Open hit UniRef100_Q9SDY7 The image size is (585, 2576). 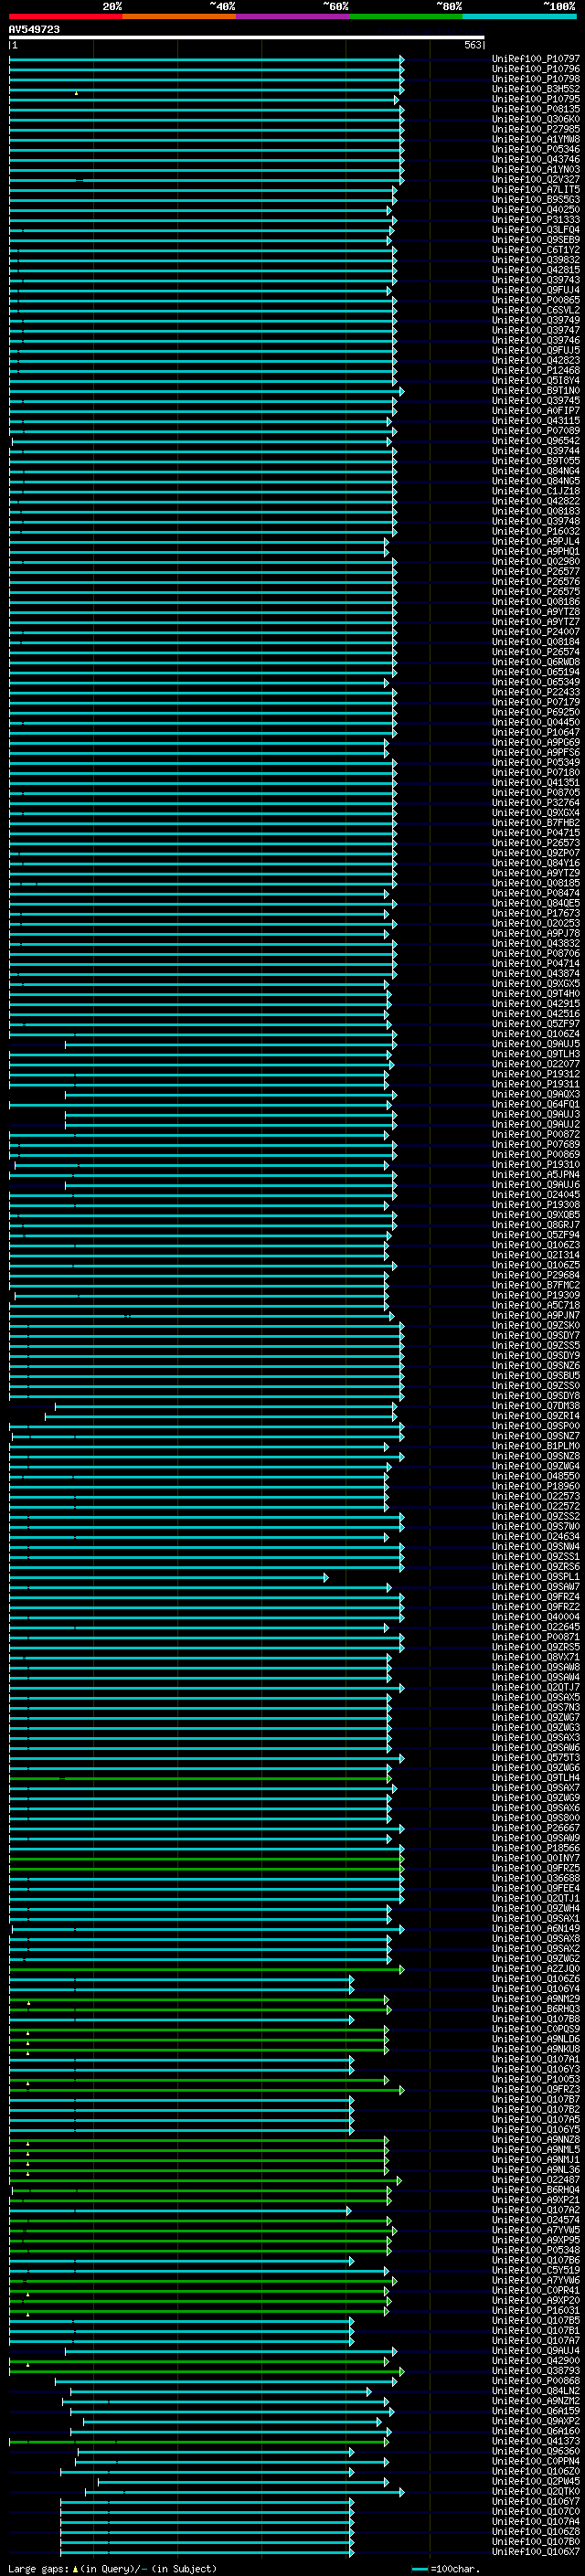pos(535,1335)
